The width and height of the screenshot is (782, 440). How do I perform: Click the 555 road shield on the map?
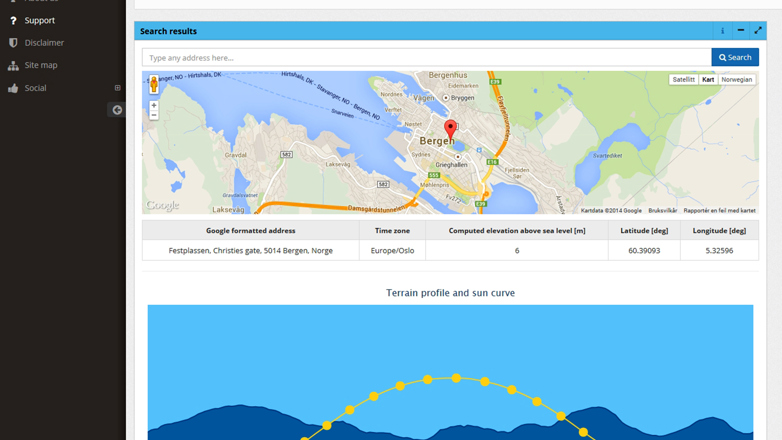tap(434, 175)
